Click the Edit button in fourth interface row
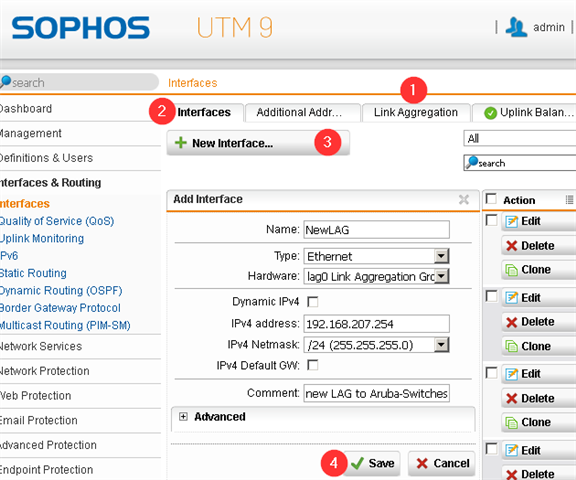Viewport: 576px width, 480px height. [539, 450]
